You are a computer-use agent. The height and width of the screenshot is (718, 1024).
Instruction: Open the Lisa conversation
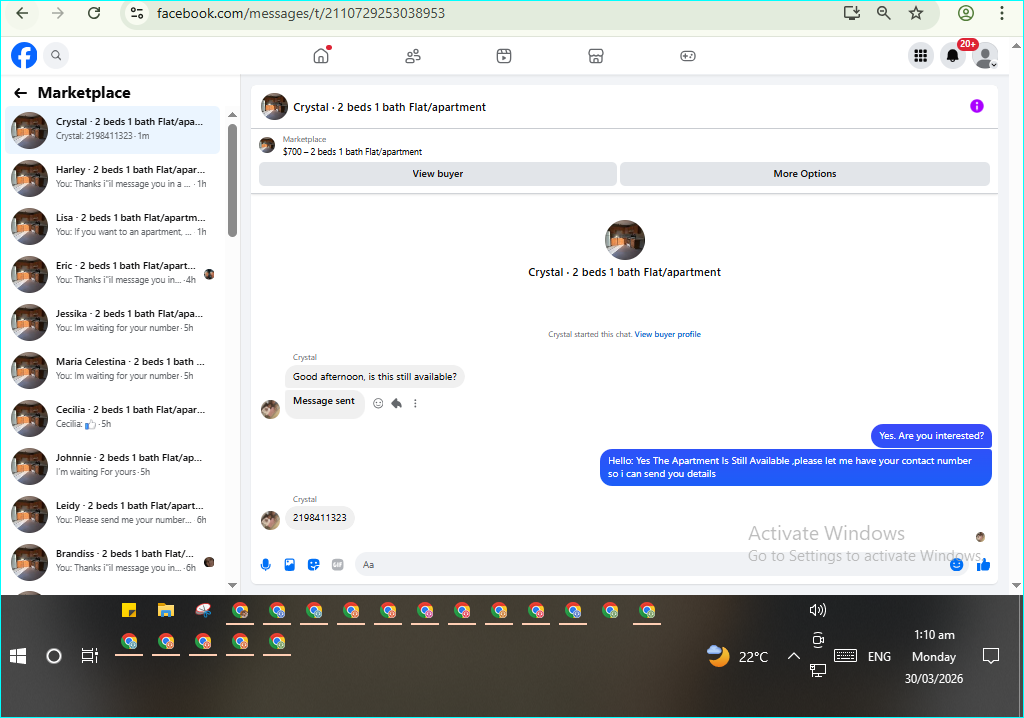pyautogui.click(x=113, y=225)
